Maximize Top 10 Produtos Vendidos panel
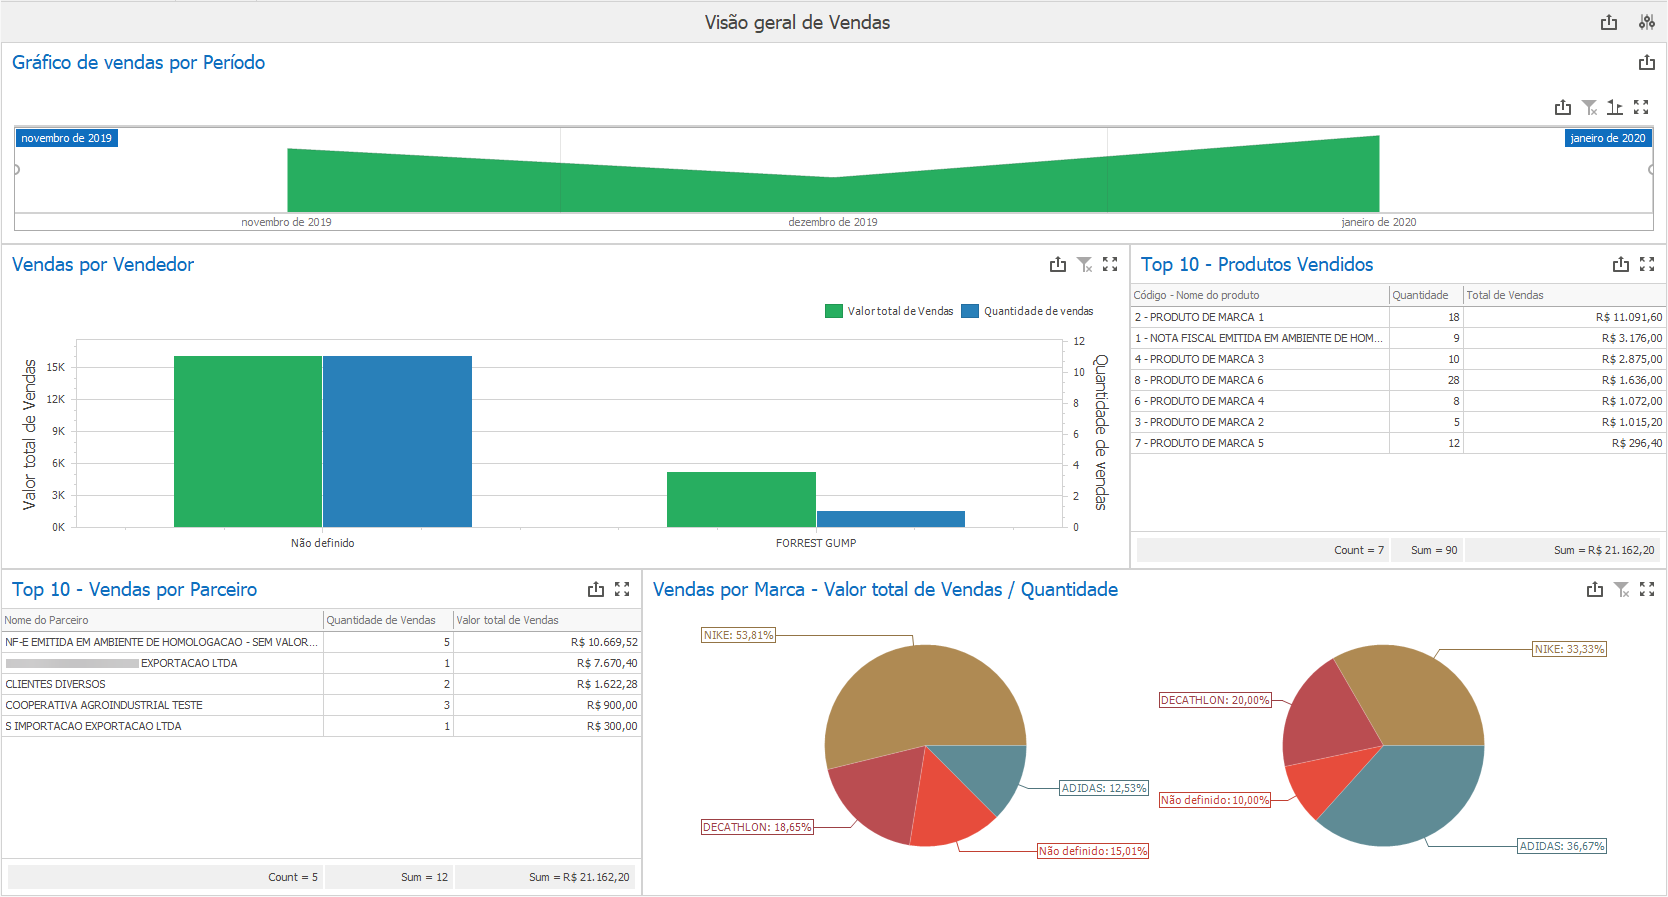The image size is (1668, 897). (x=1647, y=264)
